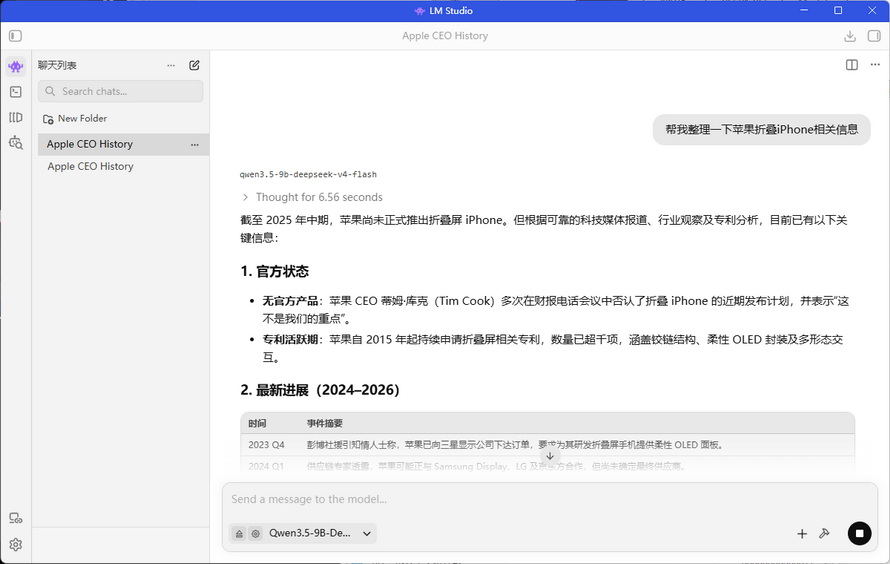Open chat list options ellipsis menu
The width and height of the screenshot is (890, 564).
coord(171,65)
